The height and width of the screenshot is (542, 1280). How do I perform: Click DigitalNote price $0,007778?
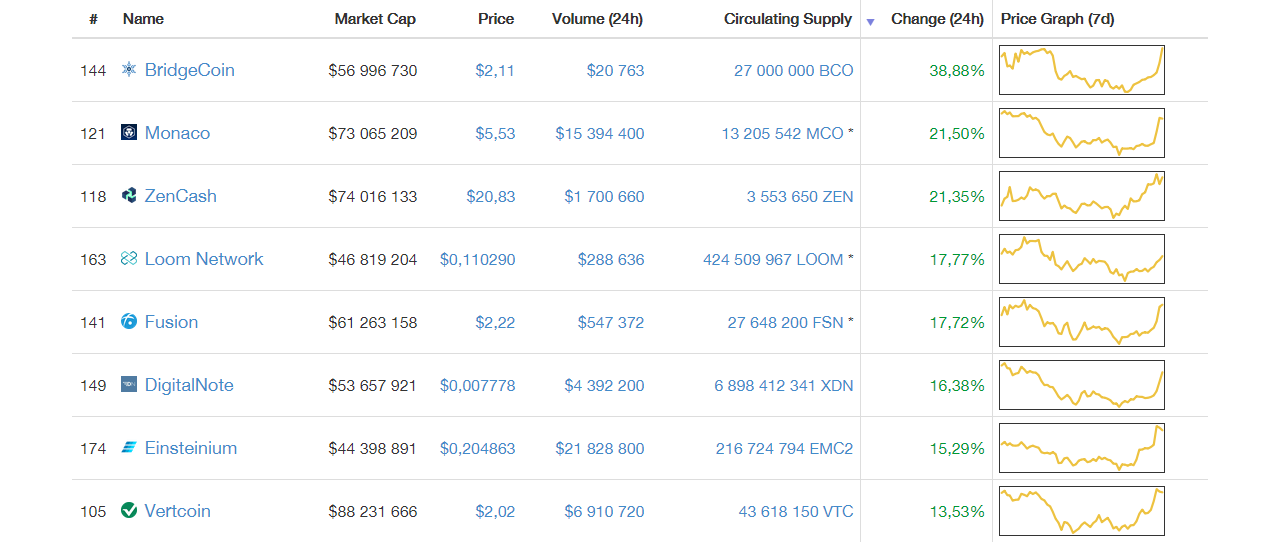pyautogui.click(x=478, y=385)
